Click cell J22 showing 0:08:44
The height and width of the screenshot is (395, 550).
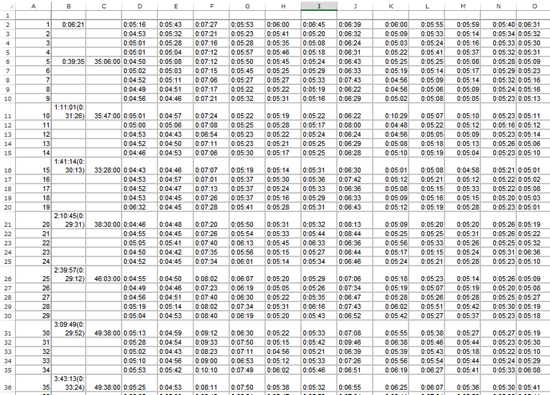355,234
